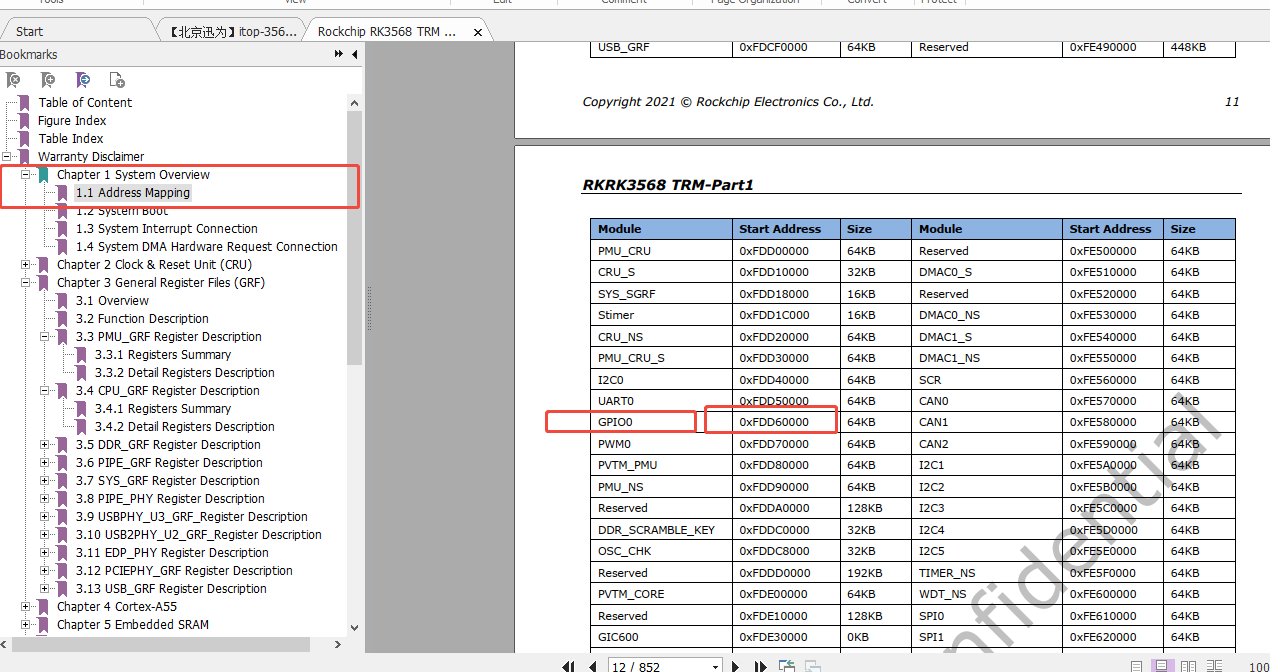Jump to the first page
This screenshot has height=672, width=1270.
(x=568, y=666)
